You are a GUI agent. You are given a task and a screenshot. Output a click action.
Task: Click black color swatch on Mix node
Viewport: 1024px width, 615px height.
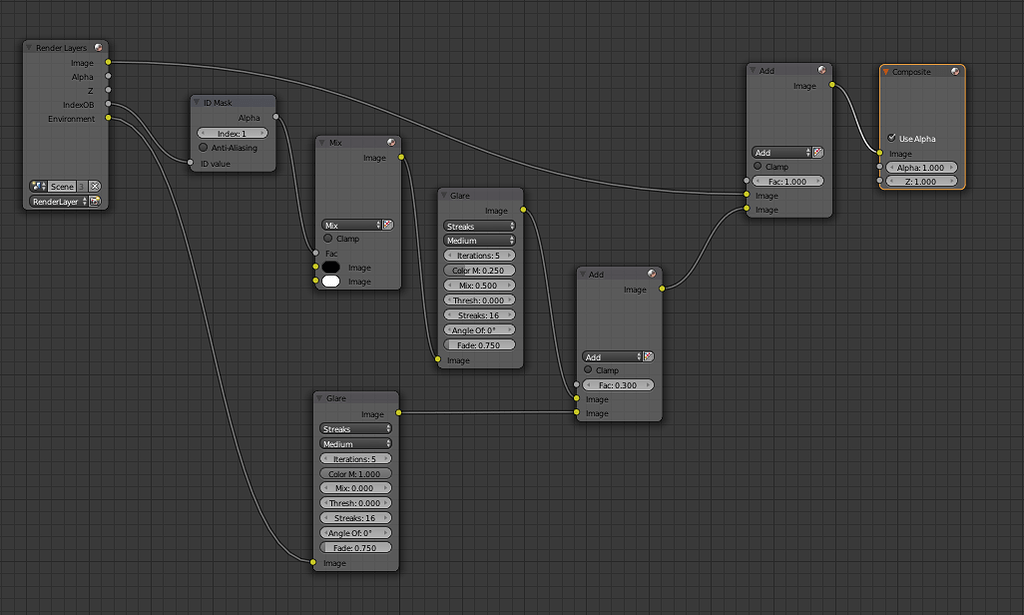click(331, 267)
